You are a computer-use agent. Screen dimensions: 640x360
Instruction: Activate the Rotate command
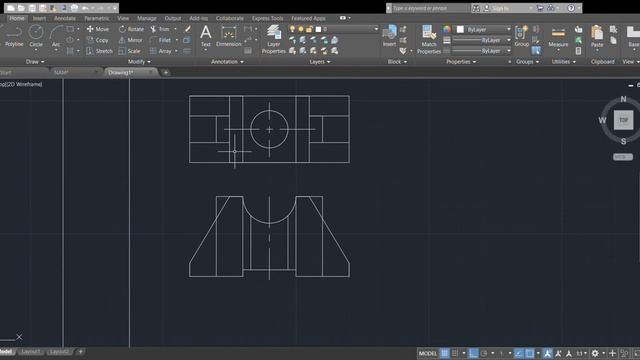pos(131,29)
